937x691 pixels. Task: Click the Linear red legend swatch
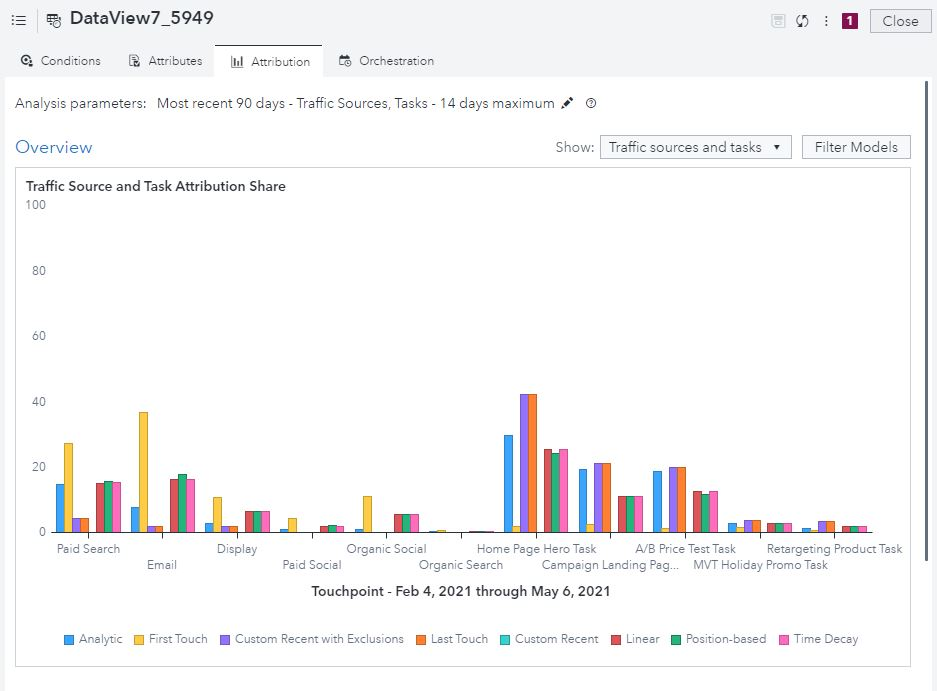[x=617, y=639]
